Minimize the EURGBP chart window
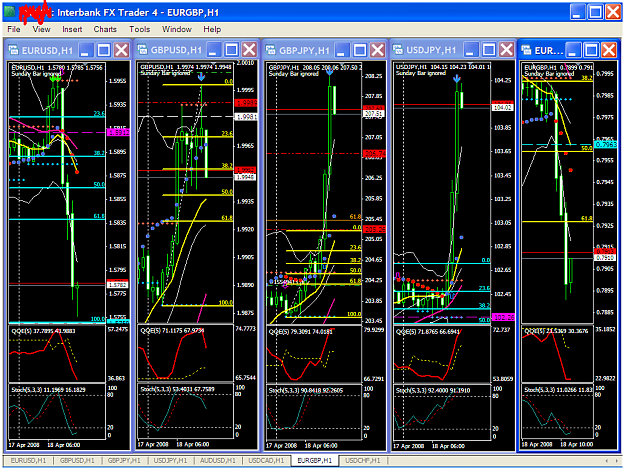 point(574,50)
